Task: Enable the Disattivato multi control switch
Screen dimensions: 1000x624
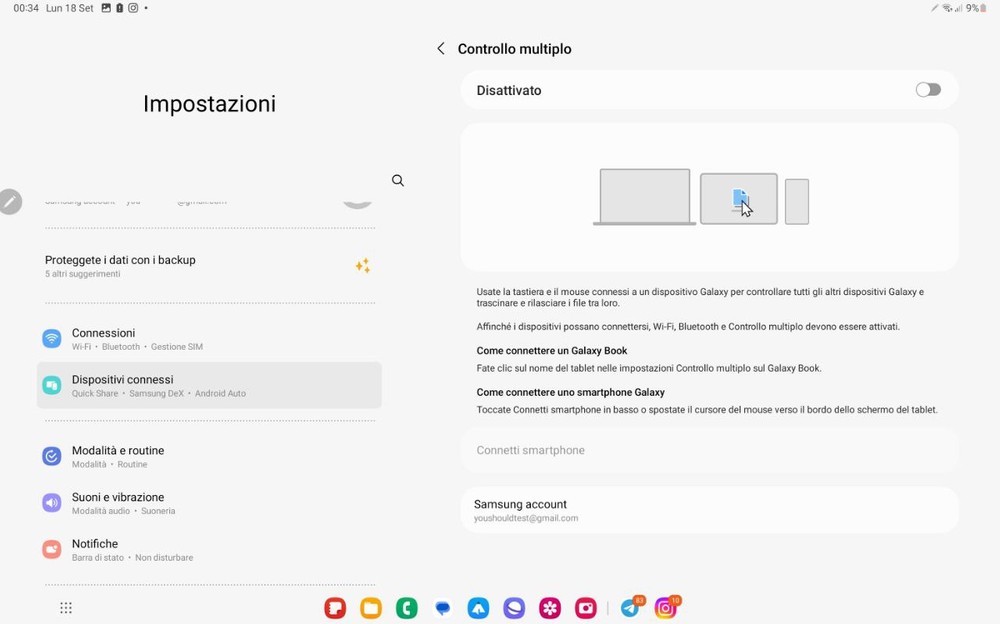Action: pyautogui.click(x=928, y=90)
